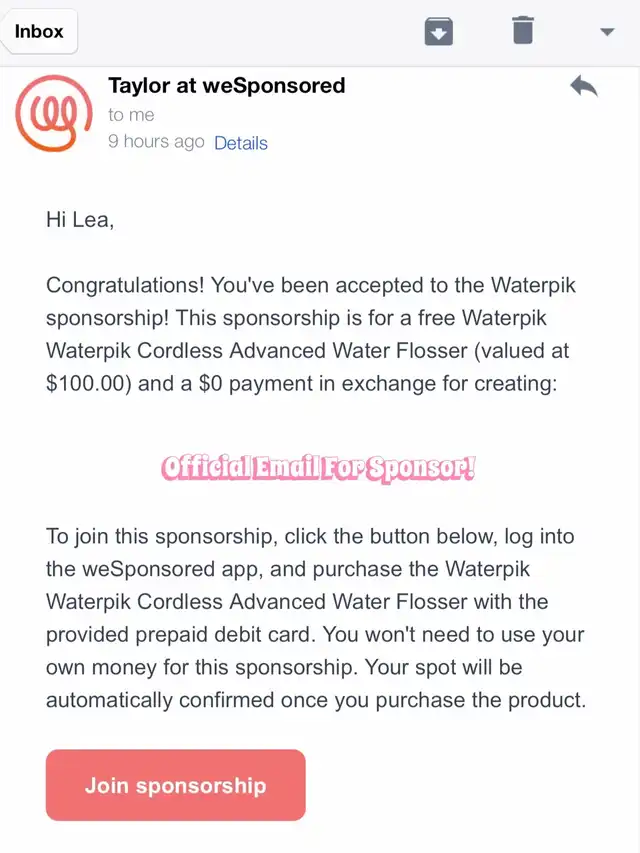Tap "automatically confirmed" in the last line

point(160,700)
